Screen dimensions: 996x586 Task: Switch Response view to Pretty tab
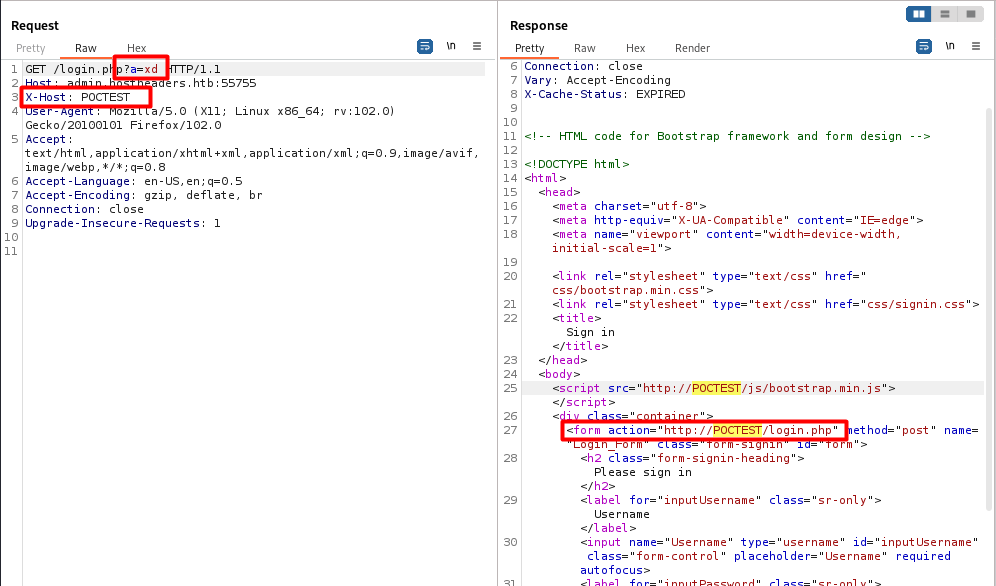pos(530,48)
